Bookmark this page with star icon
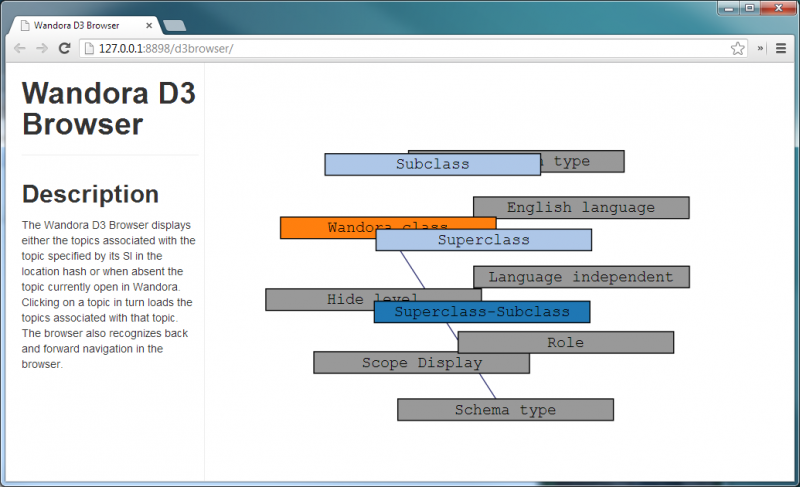This screenshot has width=800, height=487. pos(738,48)
